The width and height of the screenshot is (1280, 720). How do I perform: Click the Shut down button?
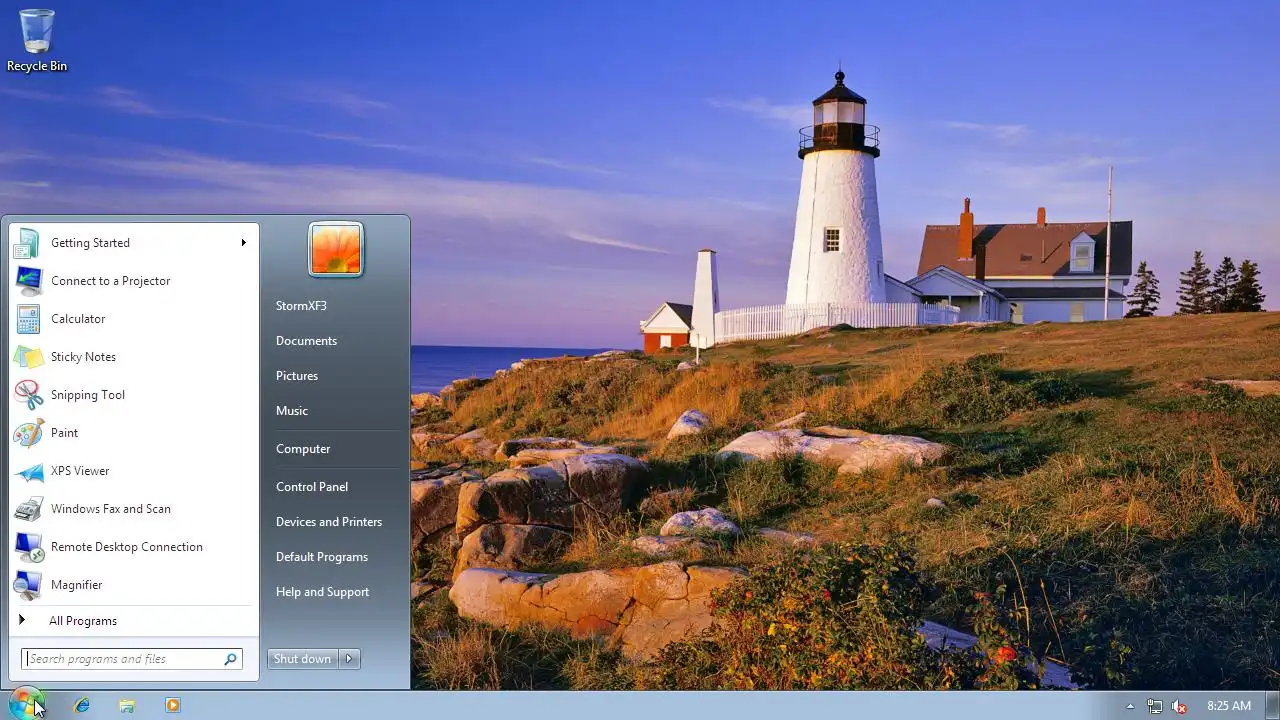303,659
